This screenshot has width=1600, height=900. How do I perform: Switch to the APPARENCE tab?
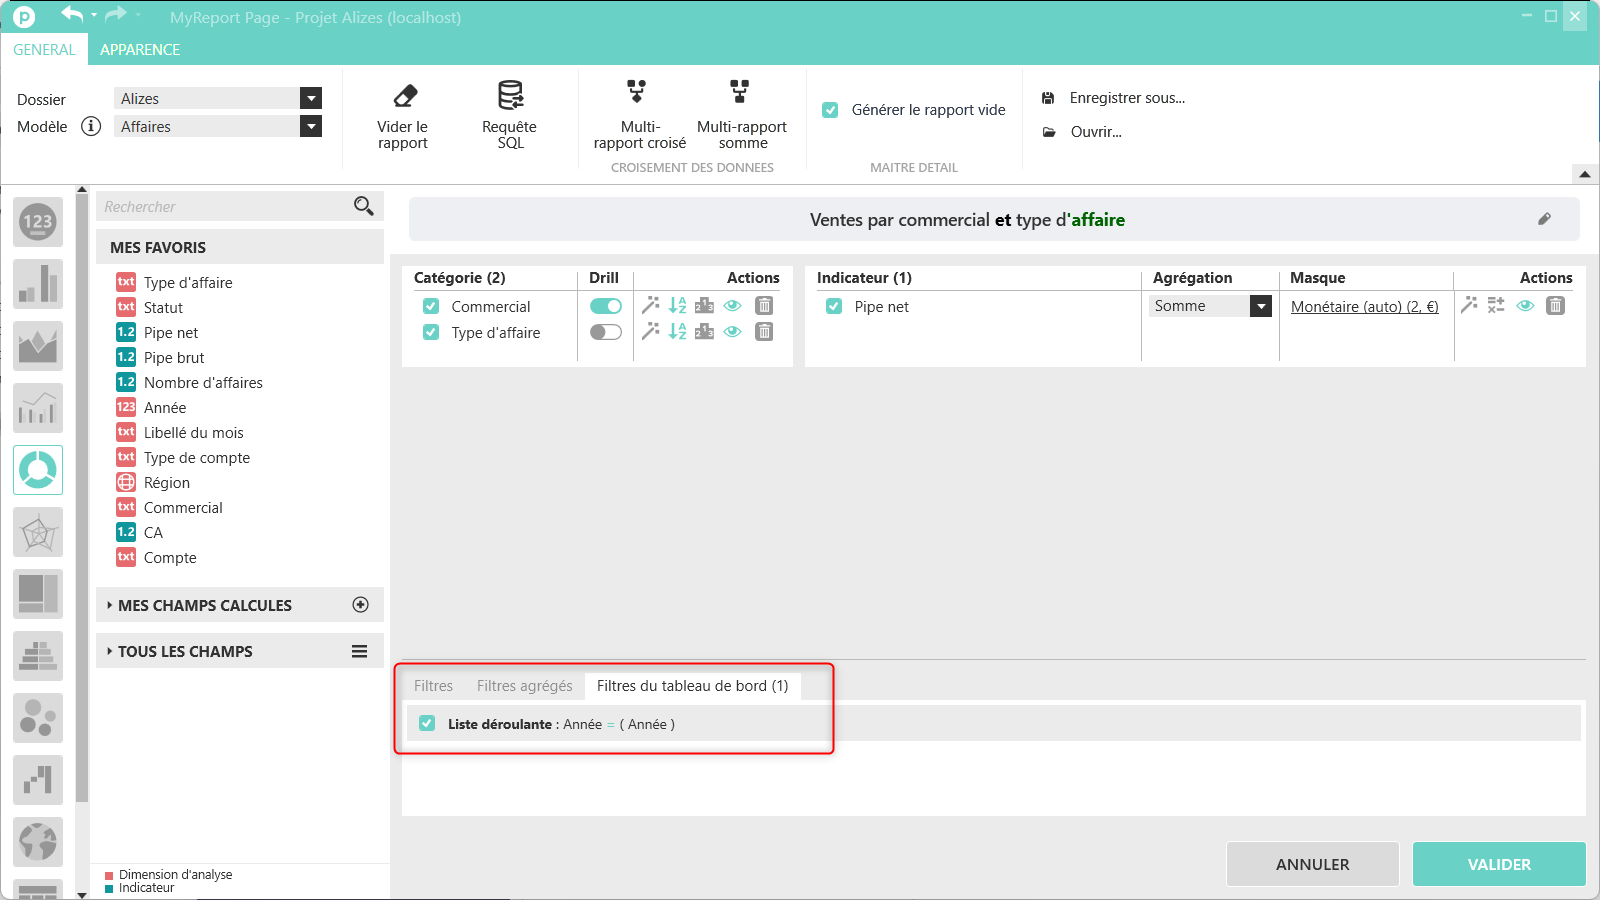[140, 50]
